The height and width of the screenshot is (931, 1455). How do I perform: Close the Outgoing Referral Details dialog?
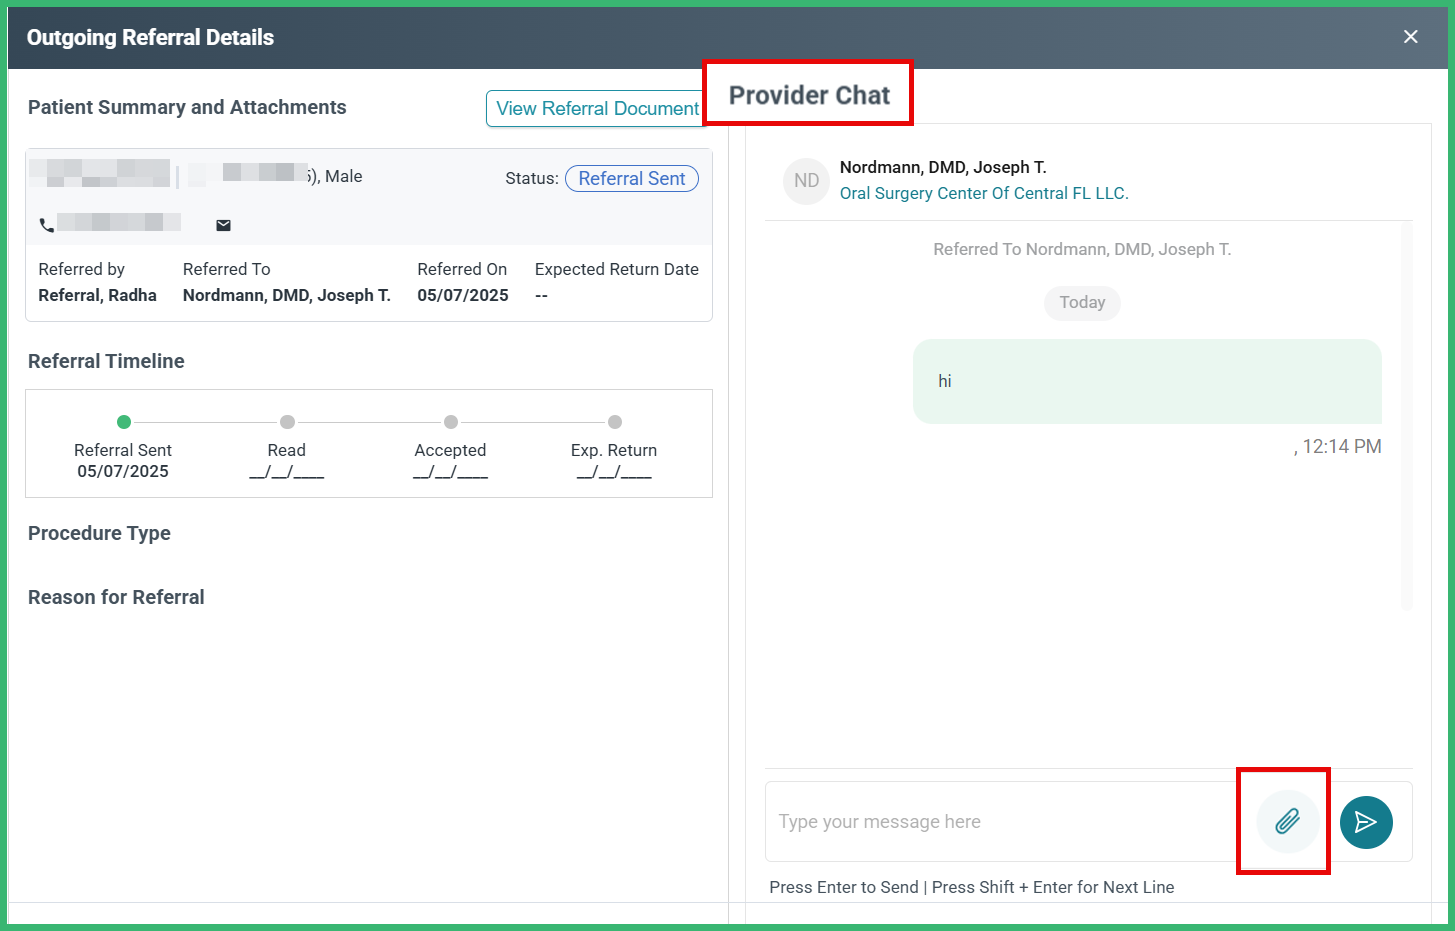click(1410, 36)
